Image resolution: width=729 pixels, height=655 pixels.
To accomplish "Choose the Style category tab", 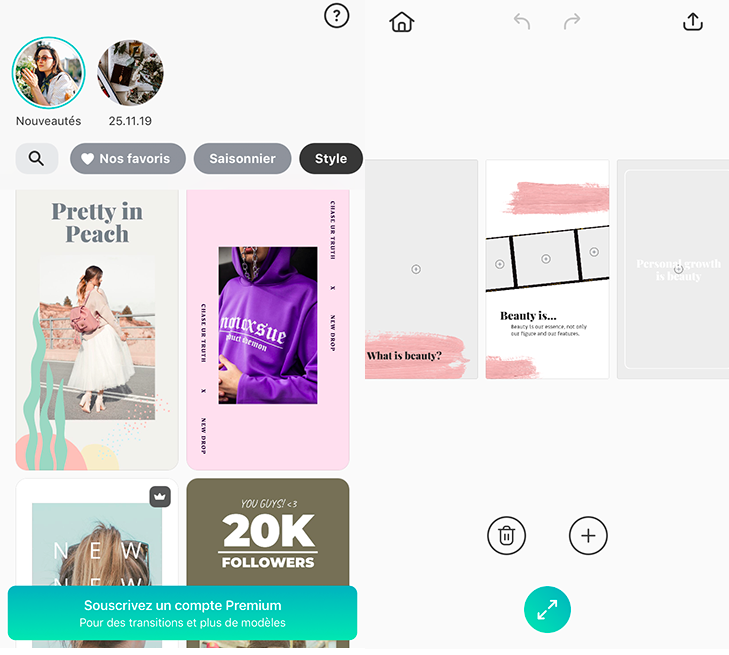I will click(x=330, y=158).
